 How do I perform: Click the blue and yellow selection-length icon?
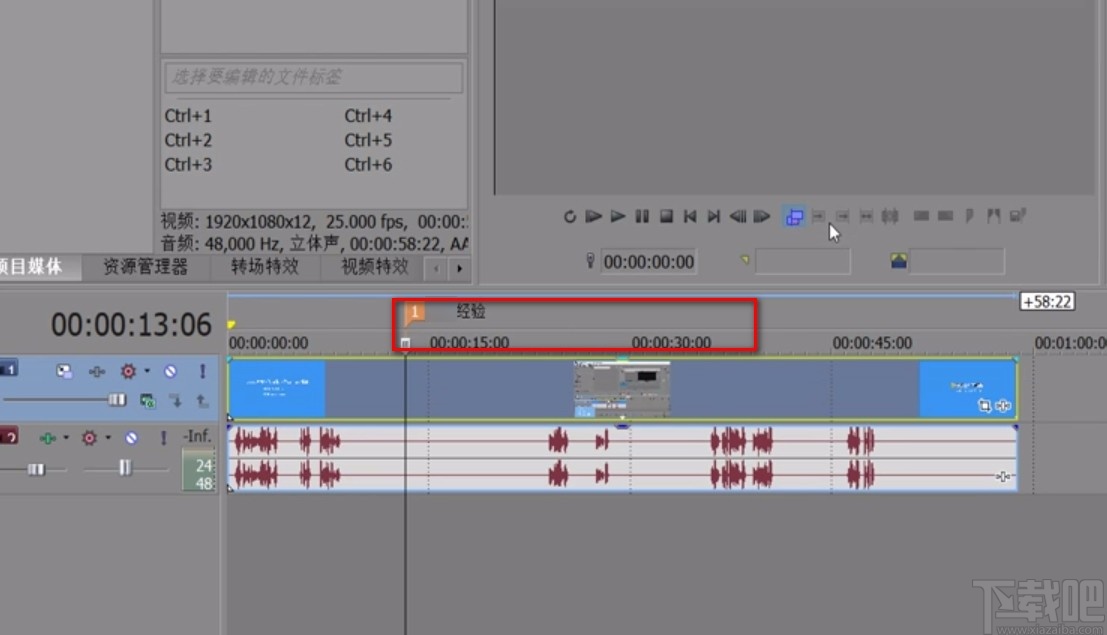(899, 261)
